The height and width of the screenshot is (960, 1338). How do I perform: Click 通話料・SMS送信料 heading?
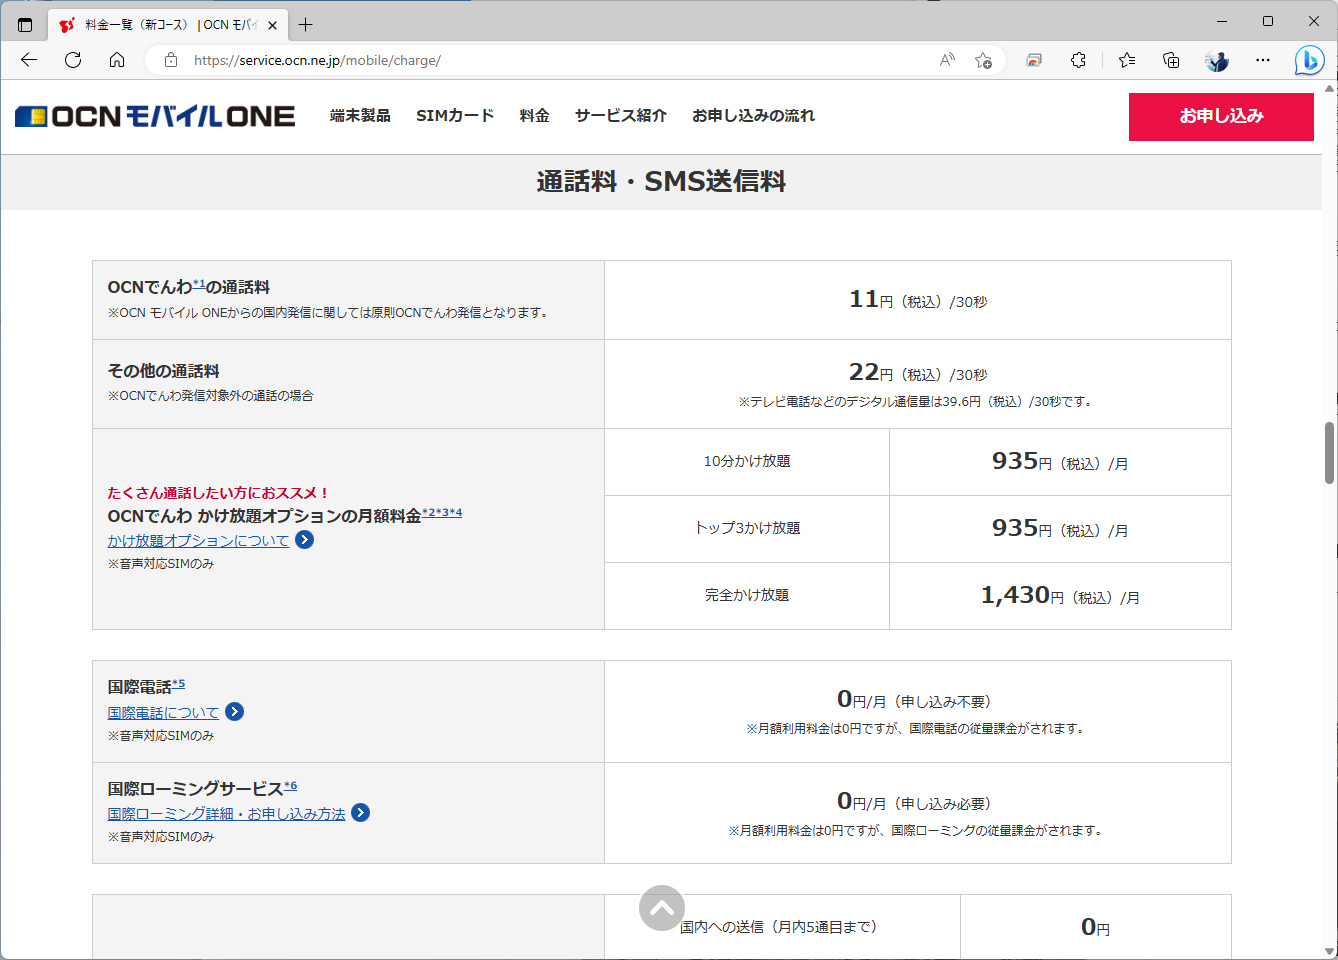point(661,182)
